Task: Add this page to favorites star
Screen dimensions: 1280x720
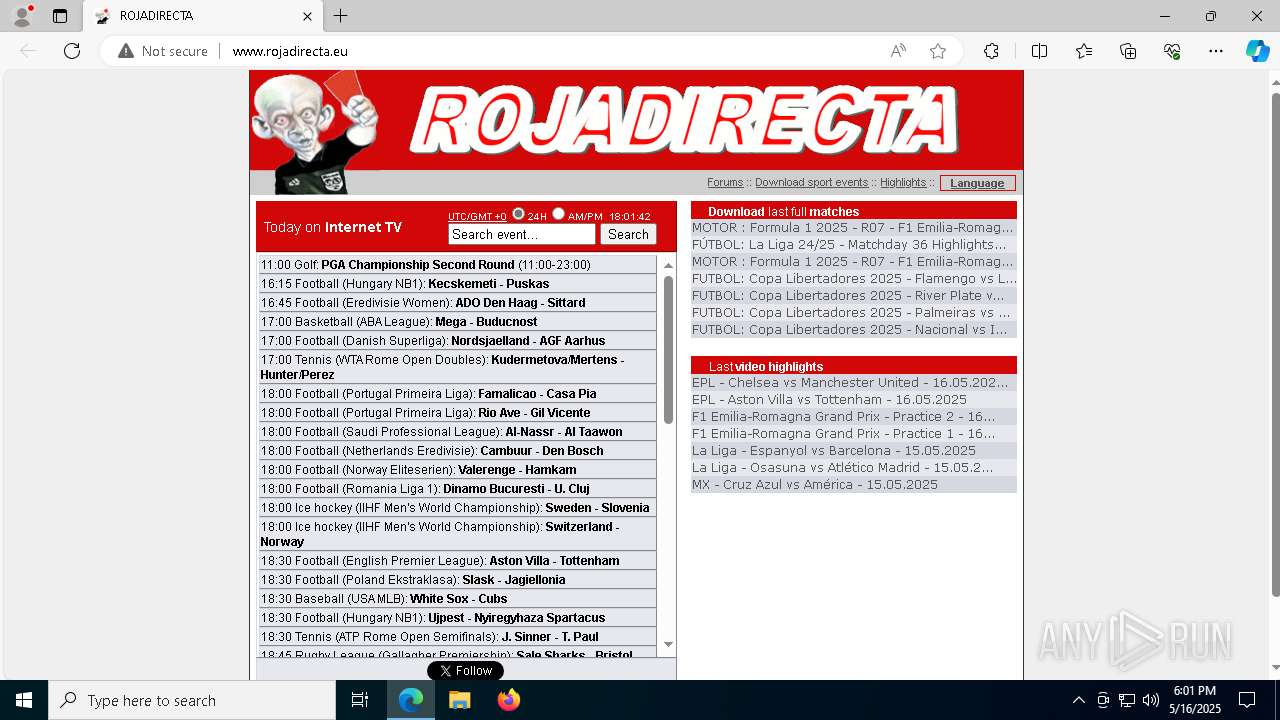Action: [x=938, y=51]
